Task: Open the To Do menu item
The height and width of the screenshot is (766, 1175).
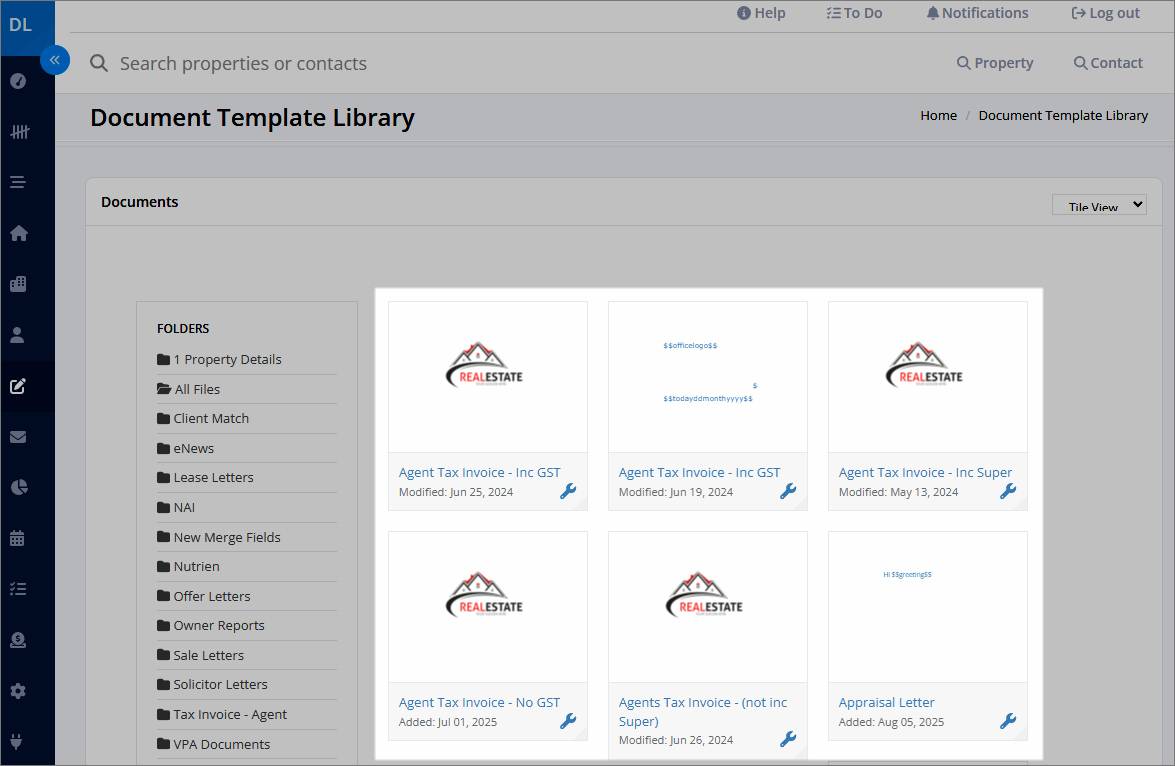Action: (x=854, y=13)
